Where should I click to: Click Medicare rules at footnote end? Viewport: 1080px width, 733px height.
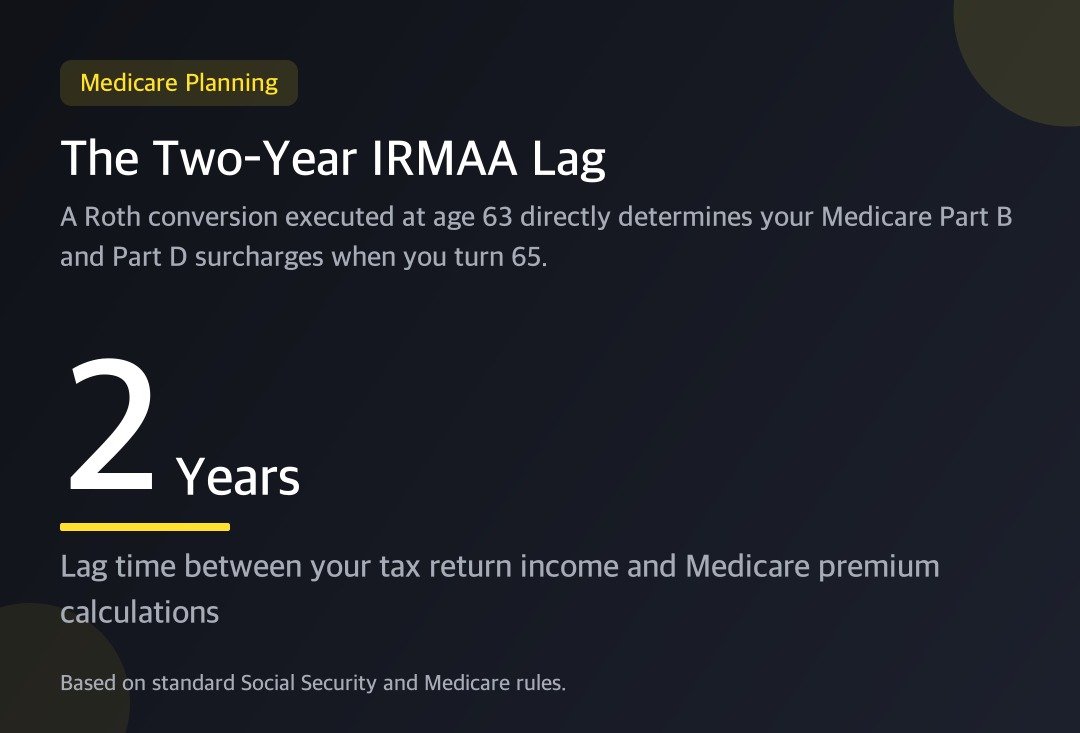pos(495,683)
